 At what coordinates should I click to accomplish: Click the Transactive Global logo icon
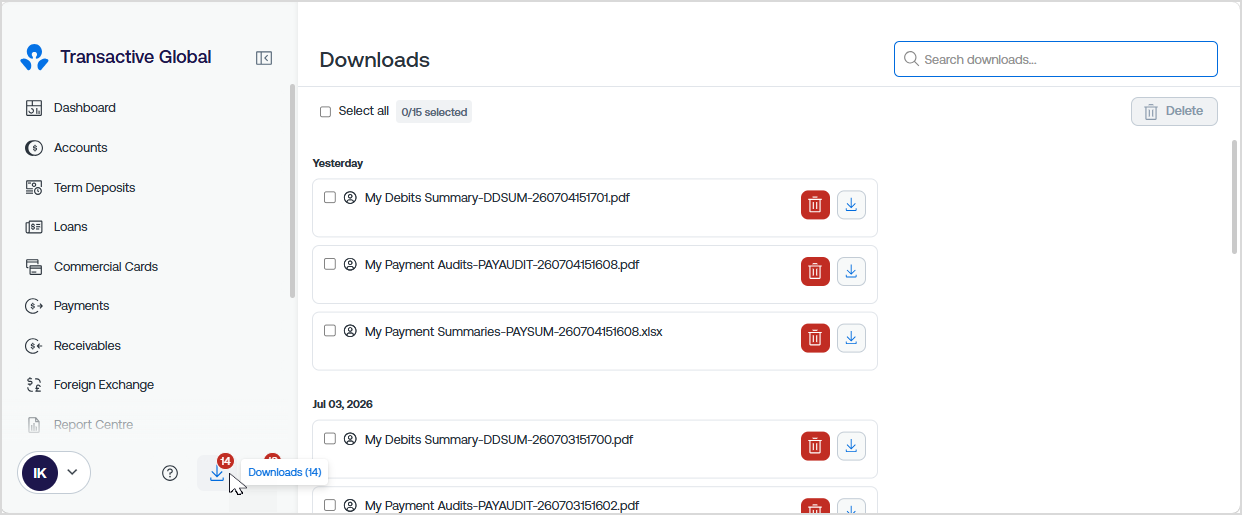coord(34,58)
